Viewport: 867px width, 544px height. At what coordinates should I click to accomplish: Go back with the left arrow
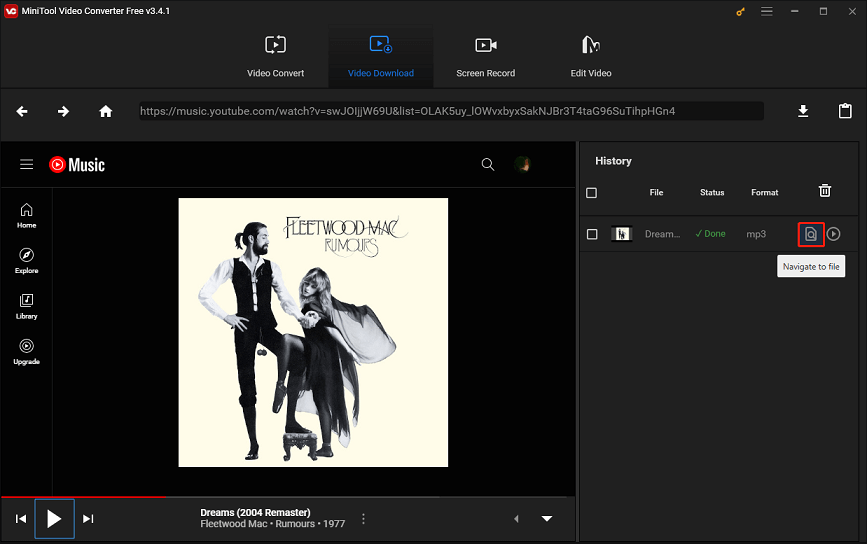(22, 111)
